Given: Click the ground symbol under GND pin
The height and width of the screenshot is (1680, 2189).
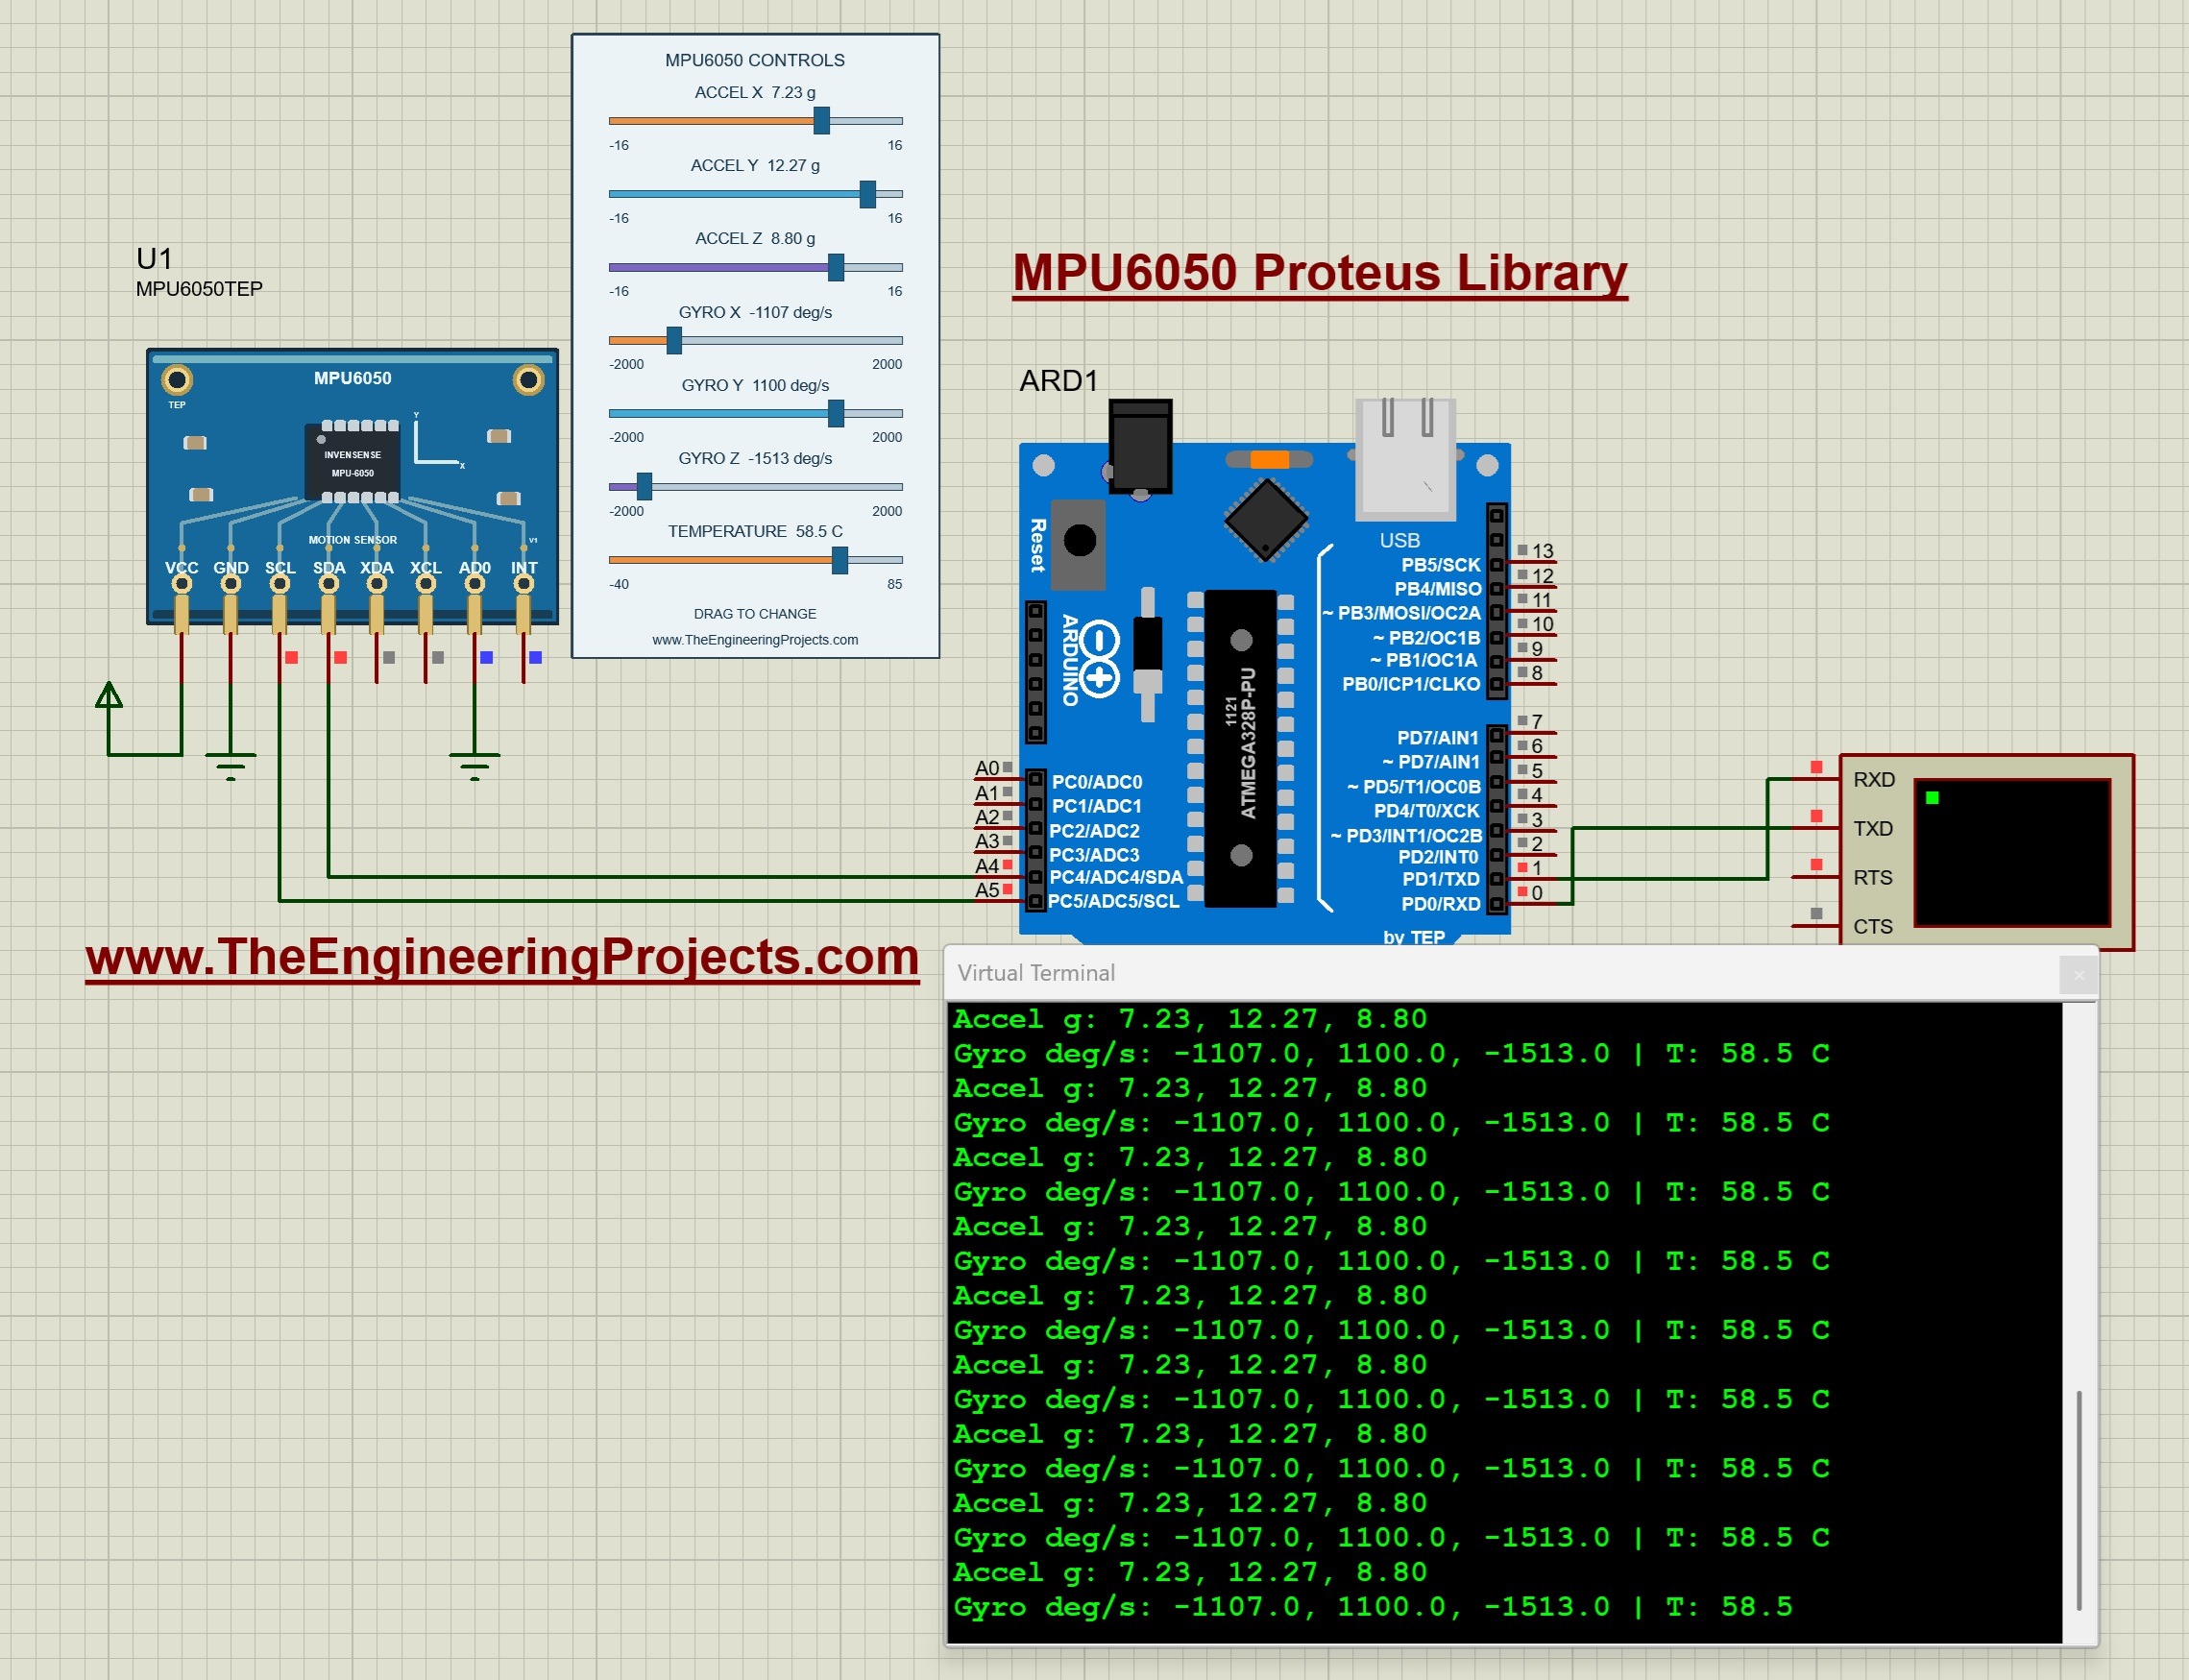Looking at the screenshot, I should click(x=230, y=766).
